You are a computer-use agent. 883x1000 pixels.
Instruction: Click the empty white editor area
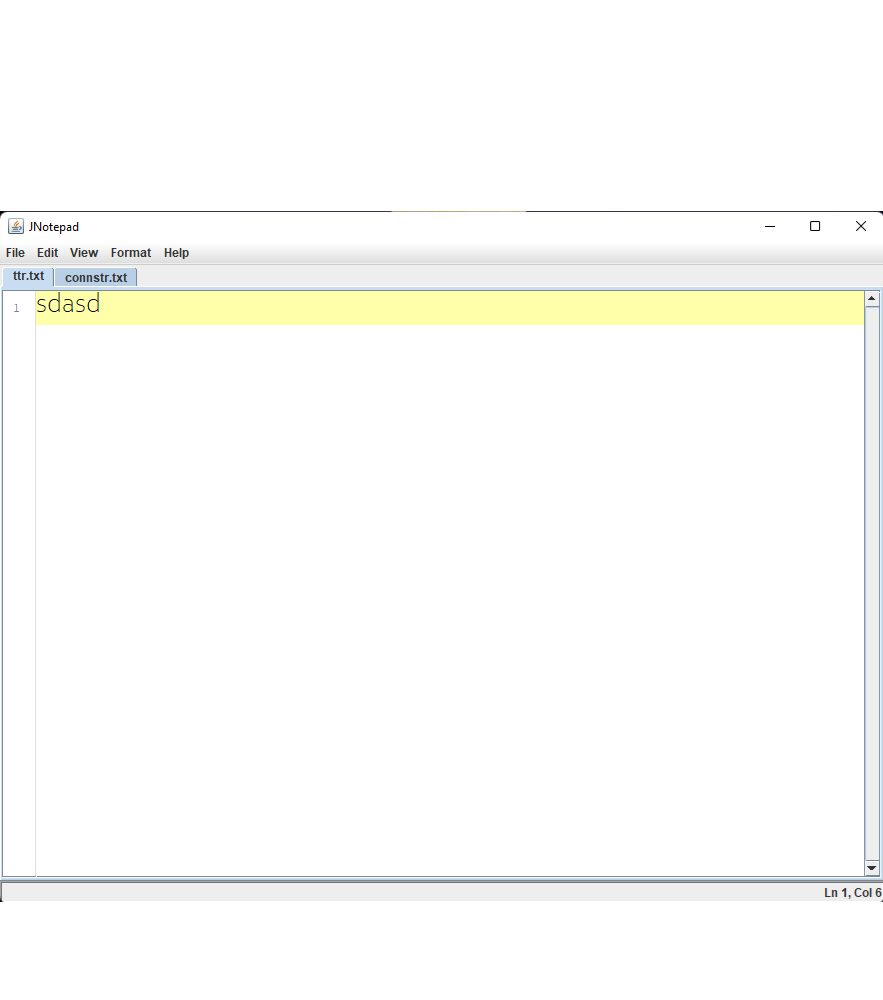[x=450, y=600]
